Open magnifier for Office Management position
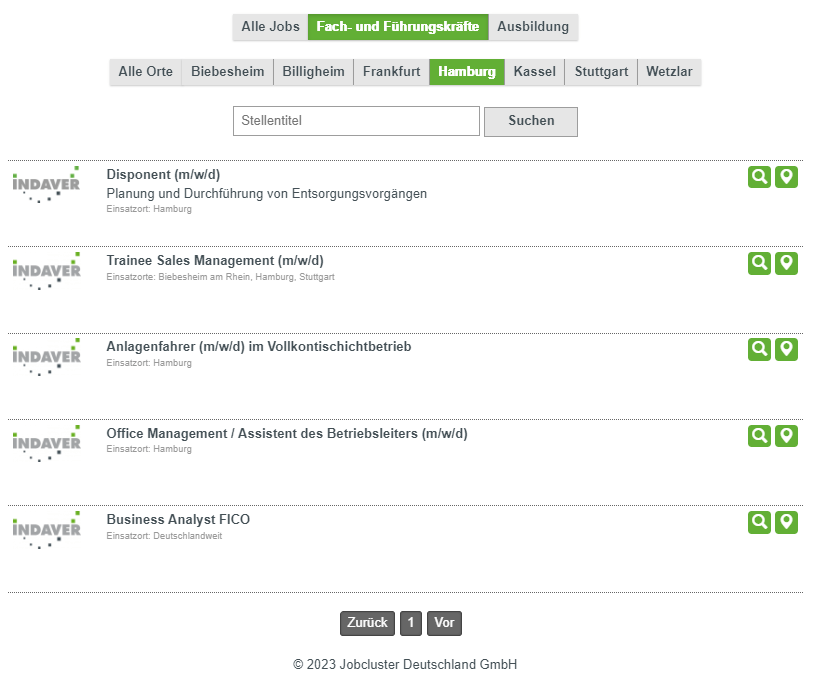The image size is (818, 681). point(759,435)
